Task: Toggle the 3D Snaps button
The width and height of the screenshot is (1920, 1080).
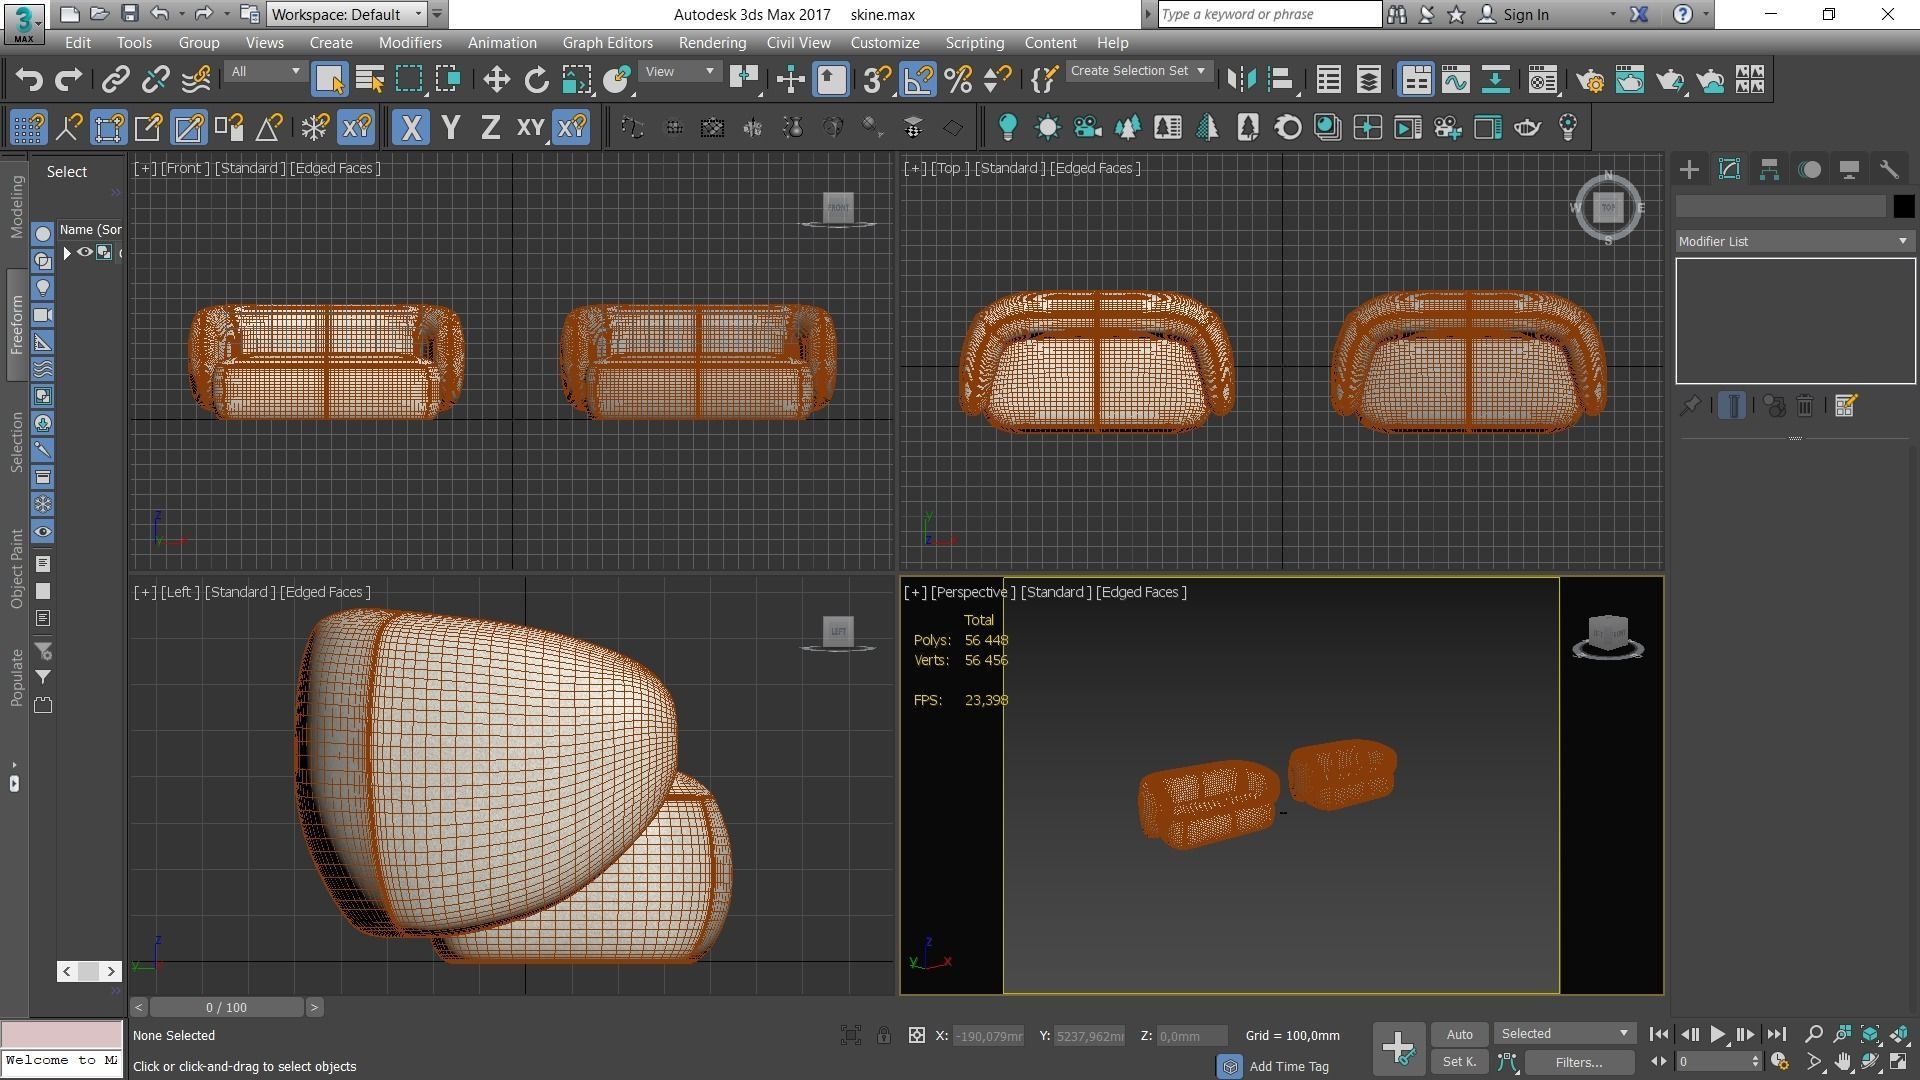Action: coord(878,80)
